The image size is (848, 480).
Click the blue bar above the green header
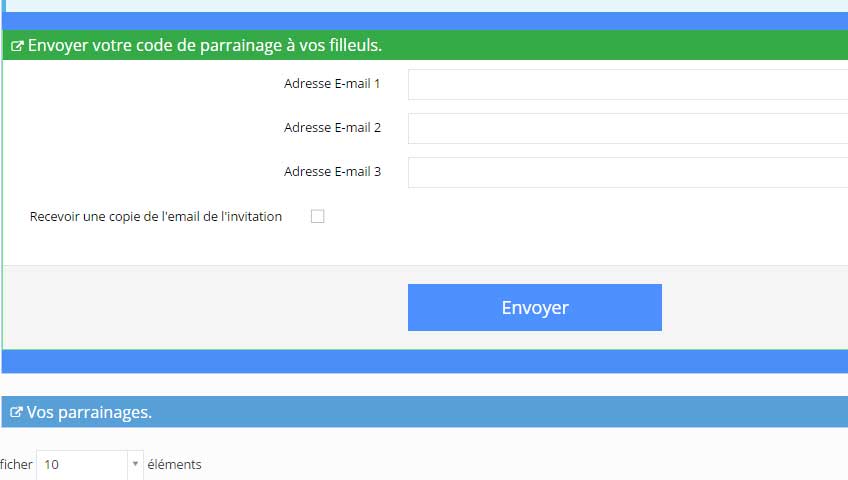click(x=425, y=21)
